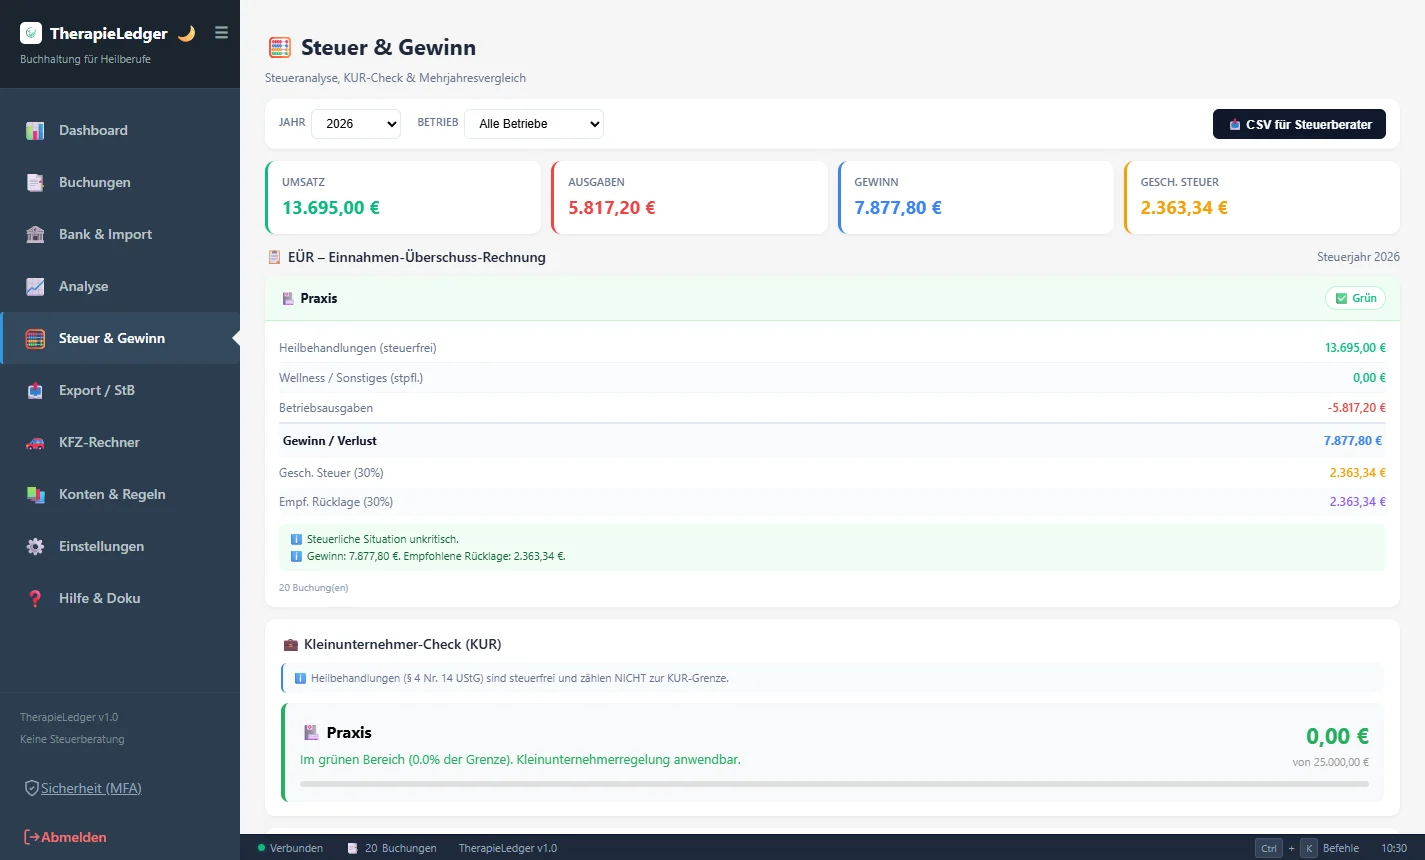This screenshot has width=1425, height=860.
Task: Open the Jahr 2026 dropdown
Action: coord(356,124)
